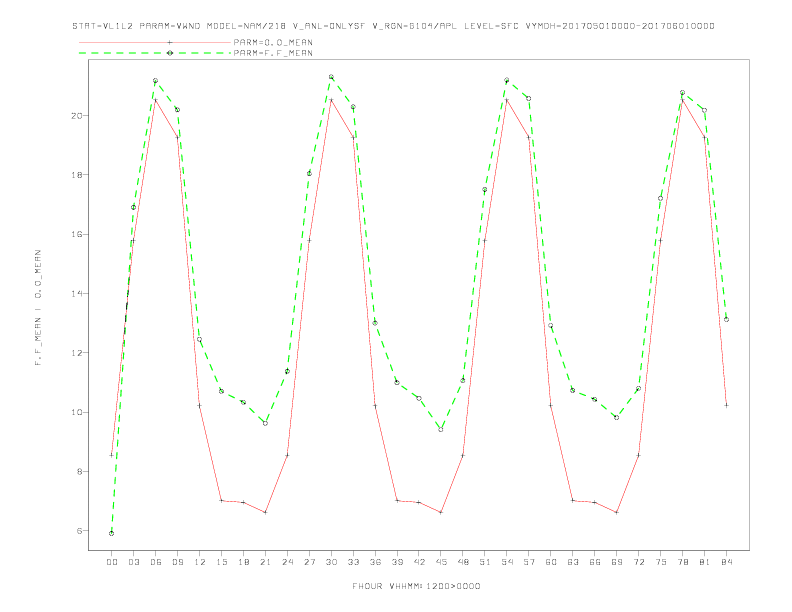Click y-axis tick value 18
The image size is (792, 612).
click(77, 175)
